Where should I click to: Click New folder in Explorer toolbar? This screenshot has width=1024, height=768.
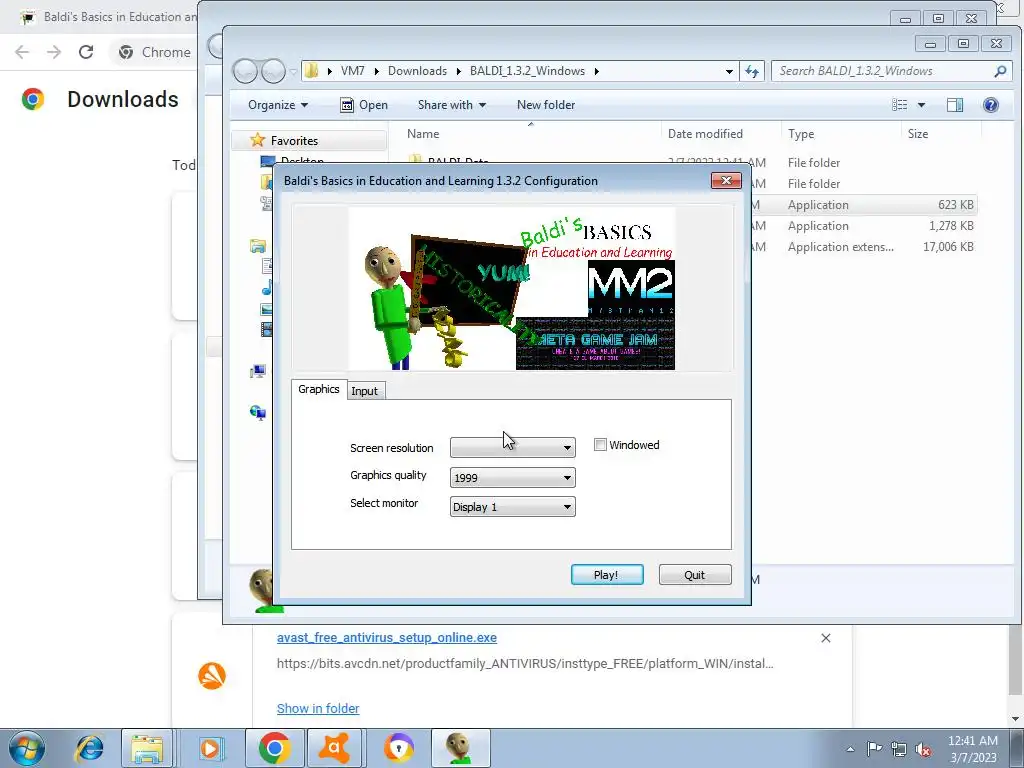(x=546, y=105)
